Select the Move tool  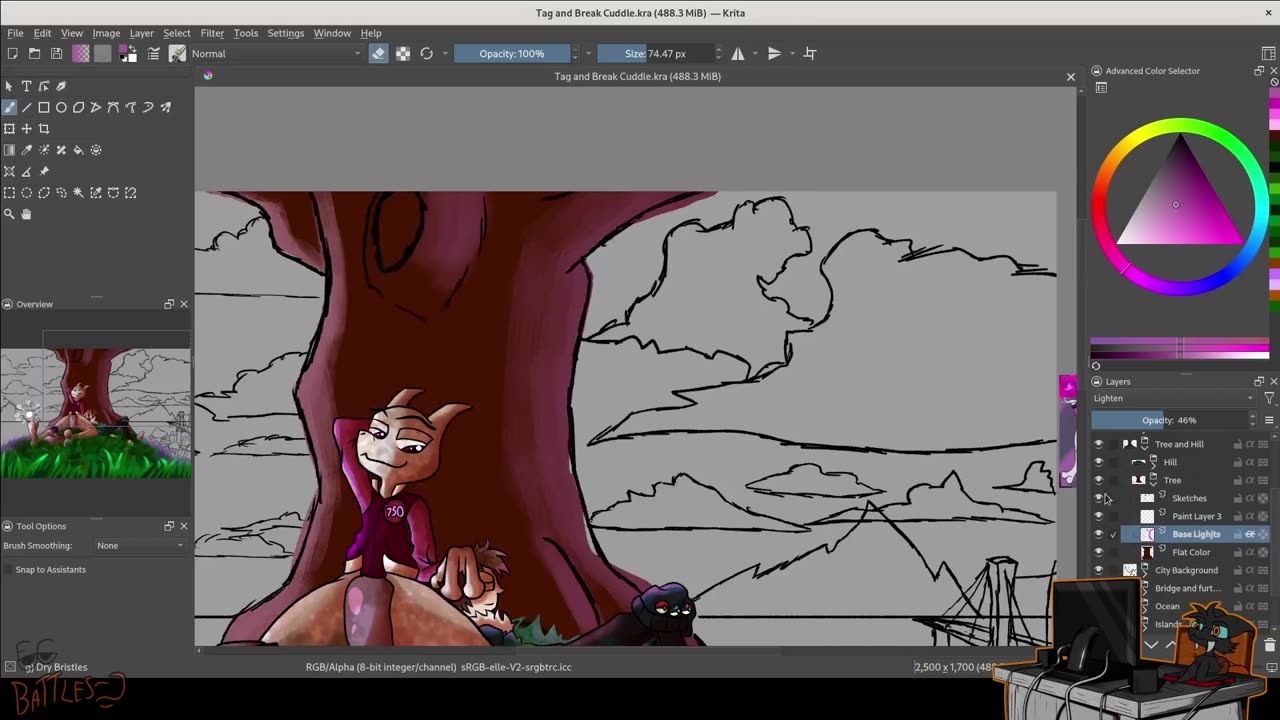tap(27, 128)
